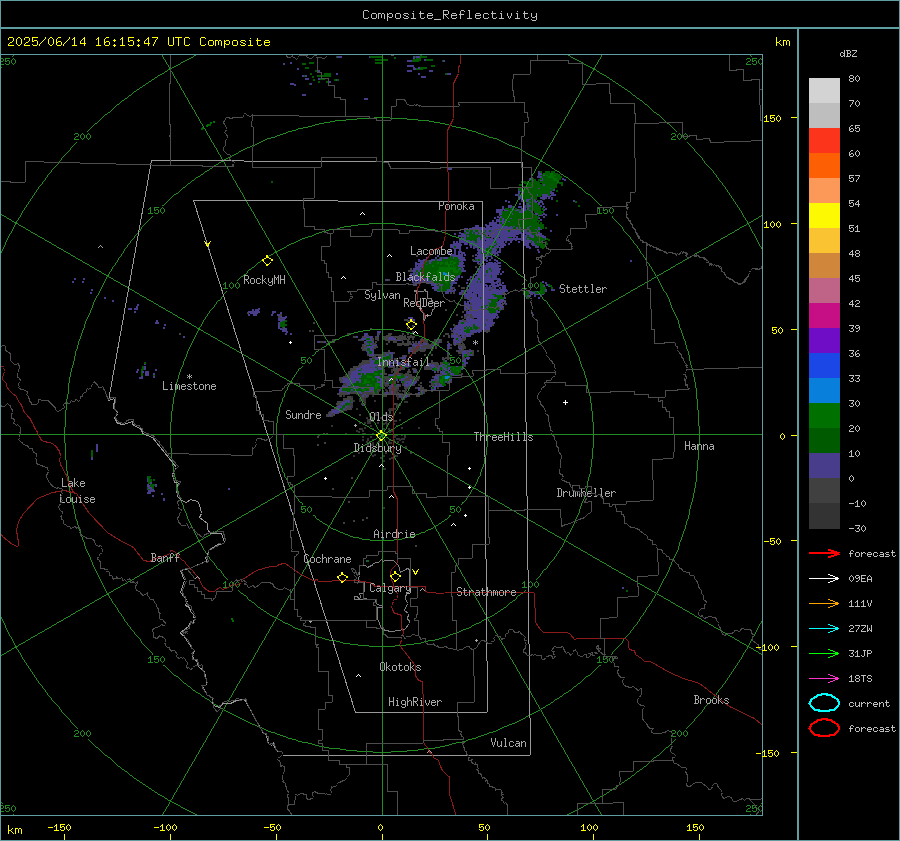Click the yellow diamond marker near RedDeer

click(x=411, y=325)
